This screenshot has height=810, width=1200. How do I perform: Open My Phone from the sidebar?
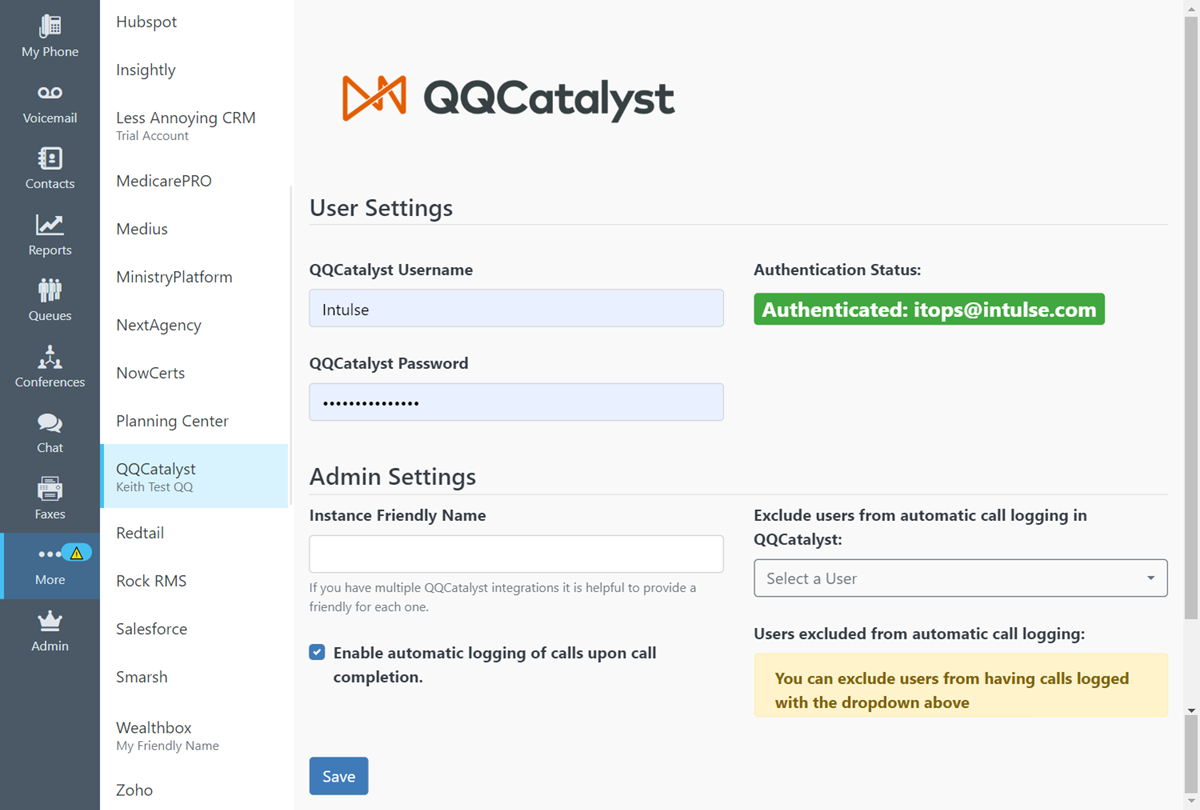point(50,37)
